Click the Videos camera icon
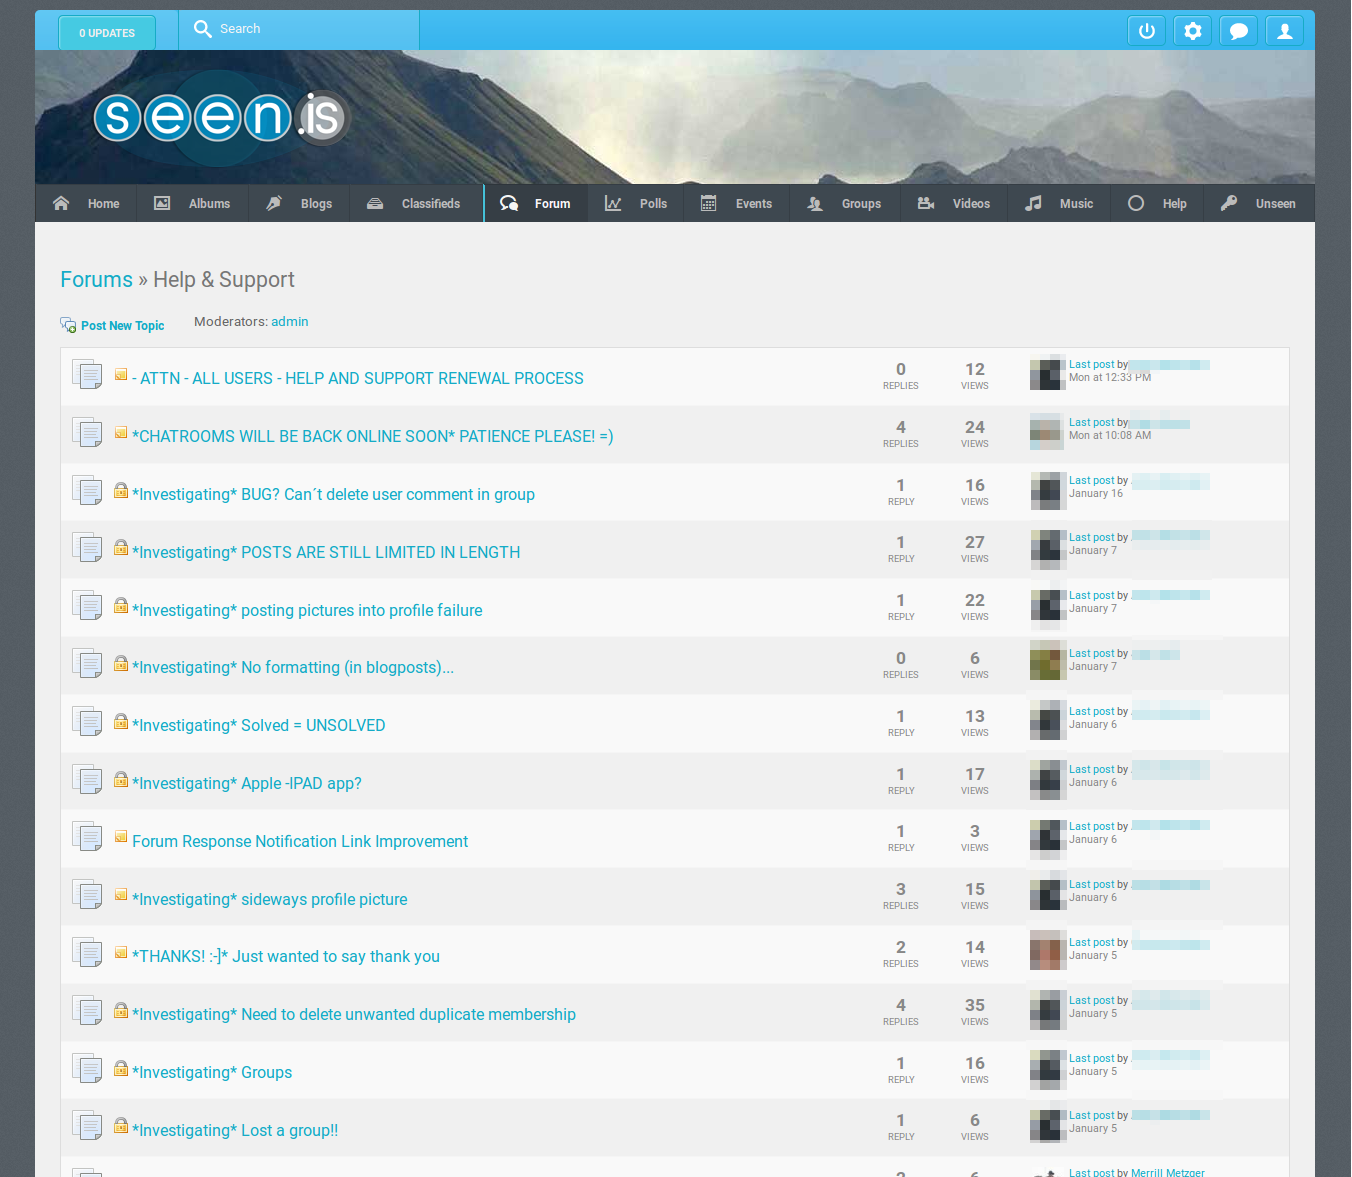Screen dimensions: 1352x1177 point(926,203)
